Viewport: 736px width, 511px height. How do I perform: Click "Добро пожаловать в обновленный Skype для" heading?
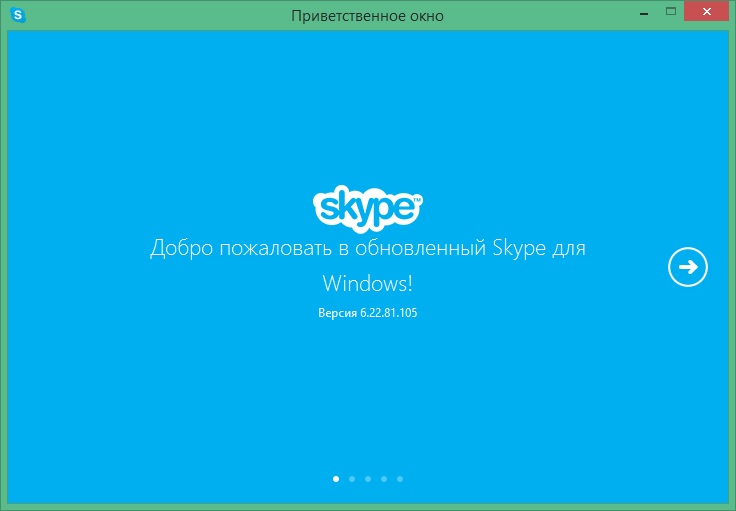click(368, 248)
